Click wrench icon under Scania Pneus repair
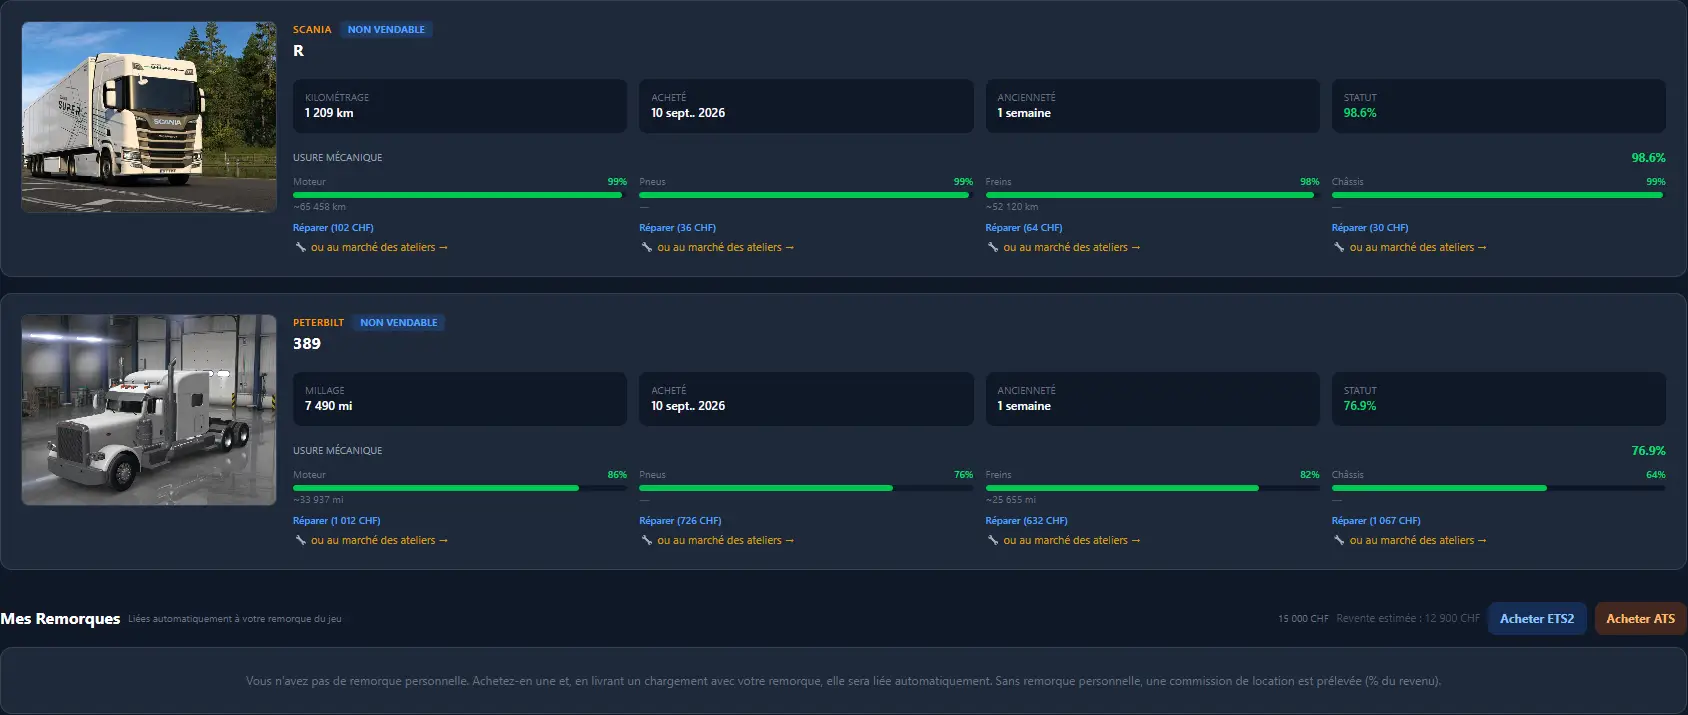The image size is (1688, 715). coord(647,247)
